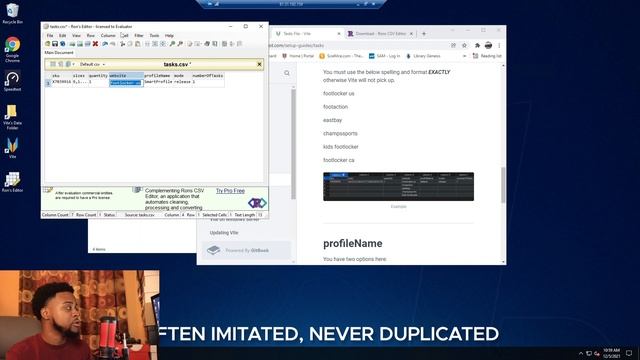Click the Updating Vite sidebar link
Image resolution: width=640 pixels, height=360 pixels.
[x=224, y=233]
